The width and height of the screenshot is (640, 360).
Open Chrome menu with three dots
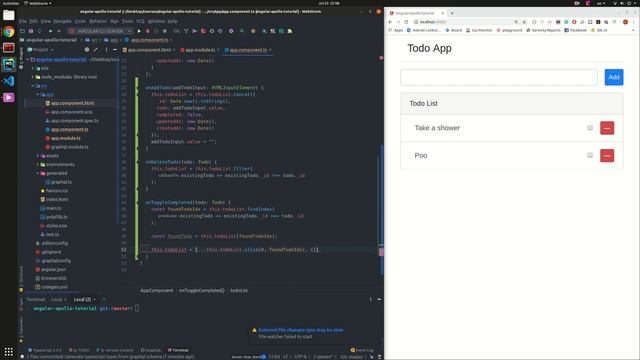(633, 22)
